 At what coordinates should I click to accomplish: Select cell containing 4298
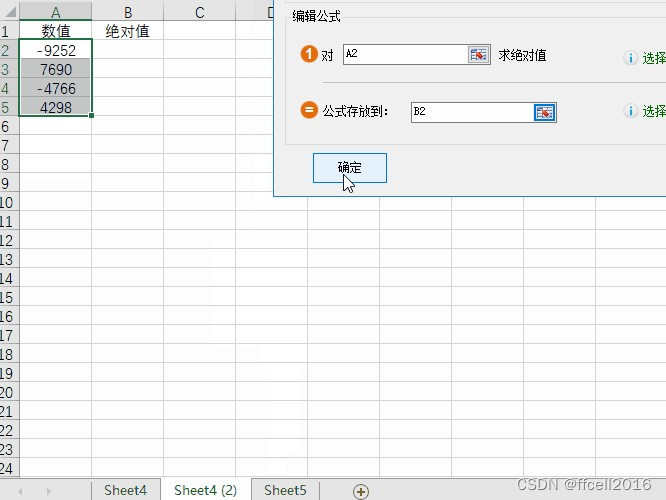coord(56,107)
